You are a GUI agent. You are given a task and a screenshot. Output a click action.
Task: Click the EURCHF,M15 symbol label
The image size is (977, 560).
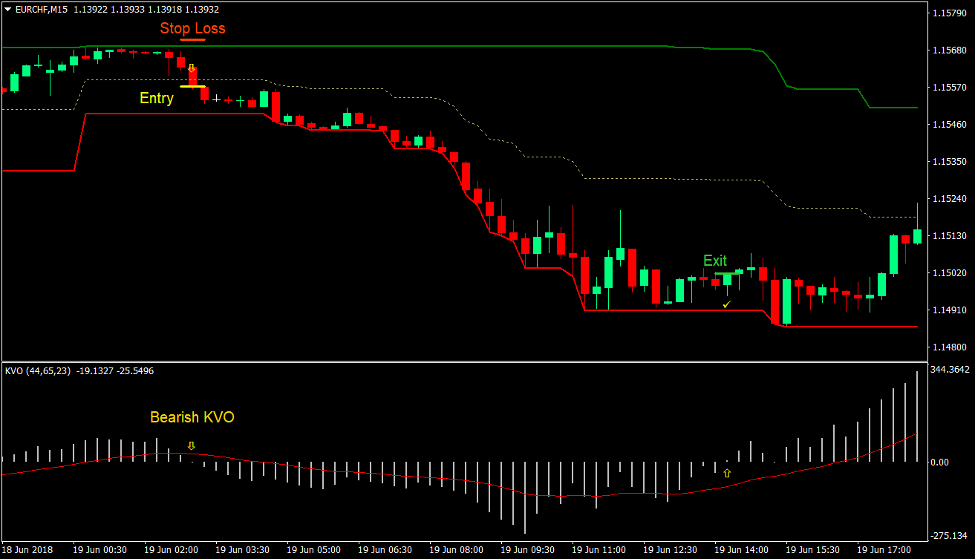pos(41,9)
